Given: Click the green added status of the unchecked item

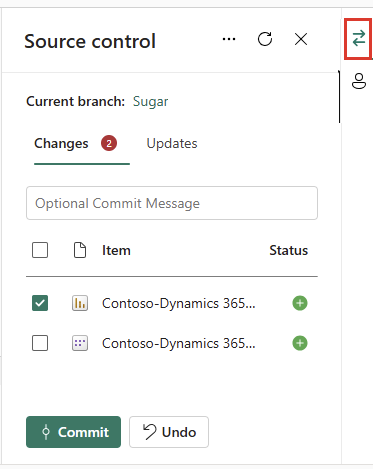Looking at the screenshot, I should (x=300, y=343).
